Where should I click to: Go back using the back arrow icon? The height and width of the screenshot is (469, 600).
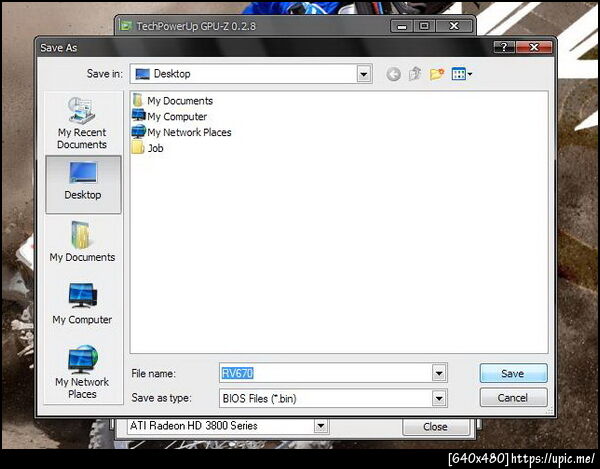tap(393, 74)
